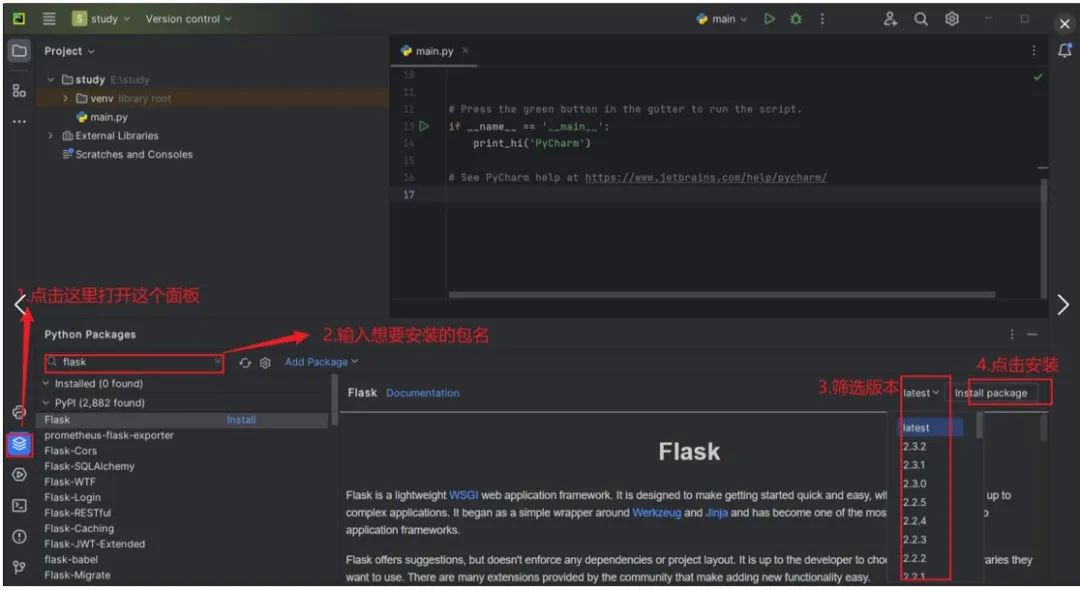The height and width of the screenshot is (590, 1080).
Task: Open the Python Console tool window icon
Action: (19, 412)
